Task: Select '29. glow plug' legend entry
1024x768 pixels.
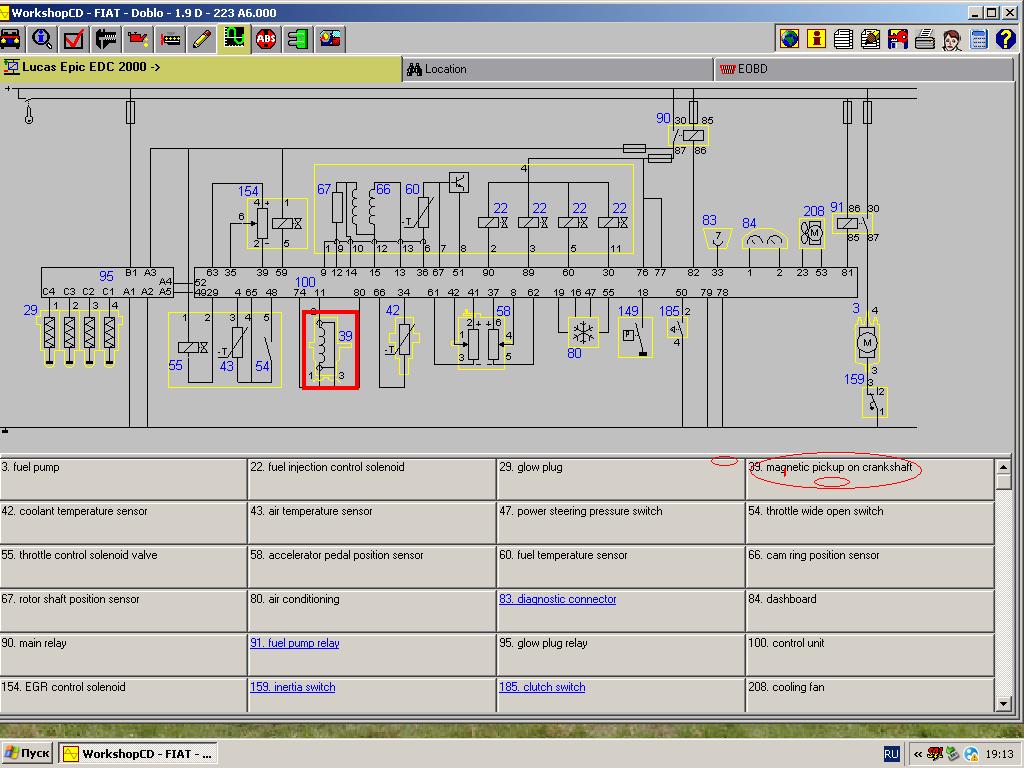Action: pyautogui.click(x=621, y=479)
